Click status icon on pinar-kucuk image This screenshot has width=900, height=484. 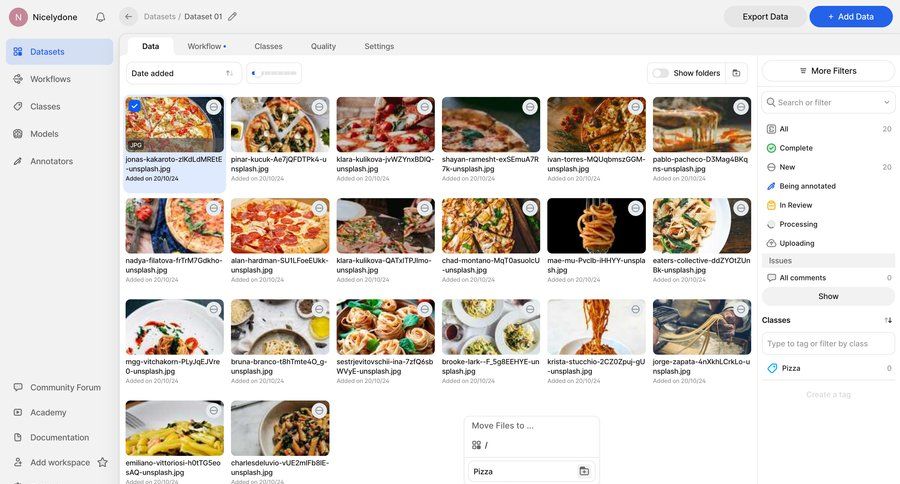click(x=319, y=107)
